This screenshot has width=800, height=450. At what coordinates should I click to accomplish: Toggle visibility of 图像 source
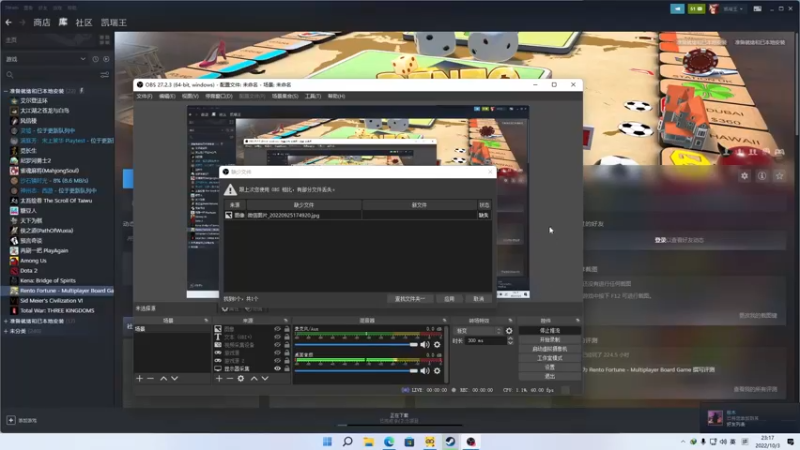[277, 329]
